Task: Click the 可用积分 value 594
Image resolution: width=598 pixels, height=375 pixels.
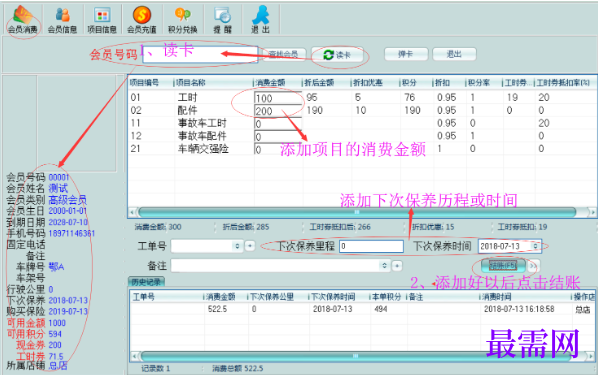Action: 55,334
